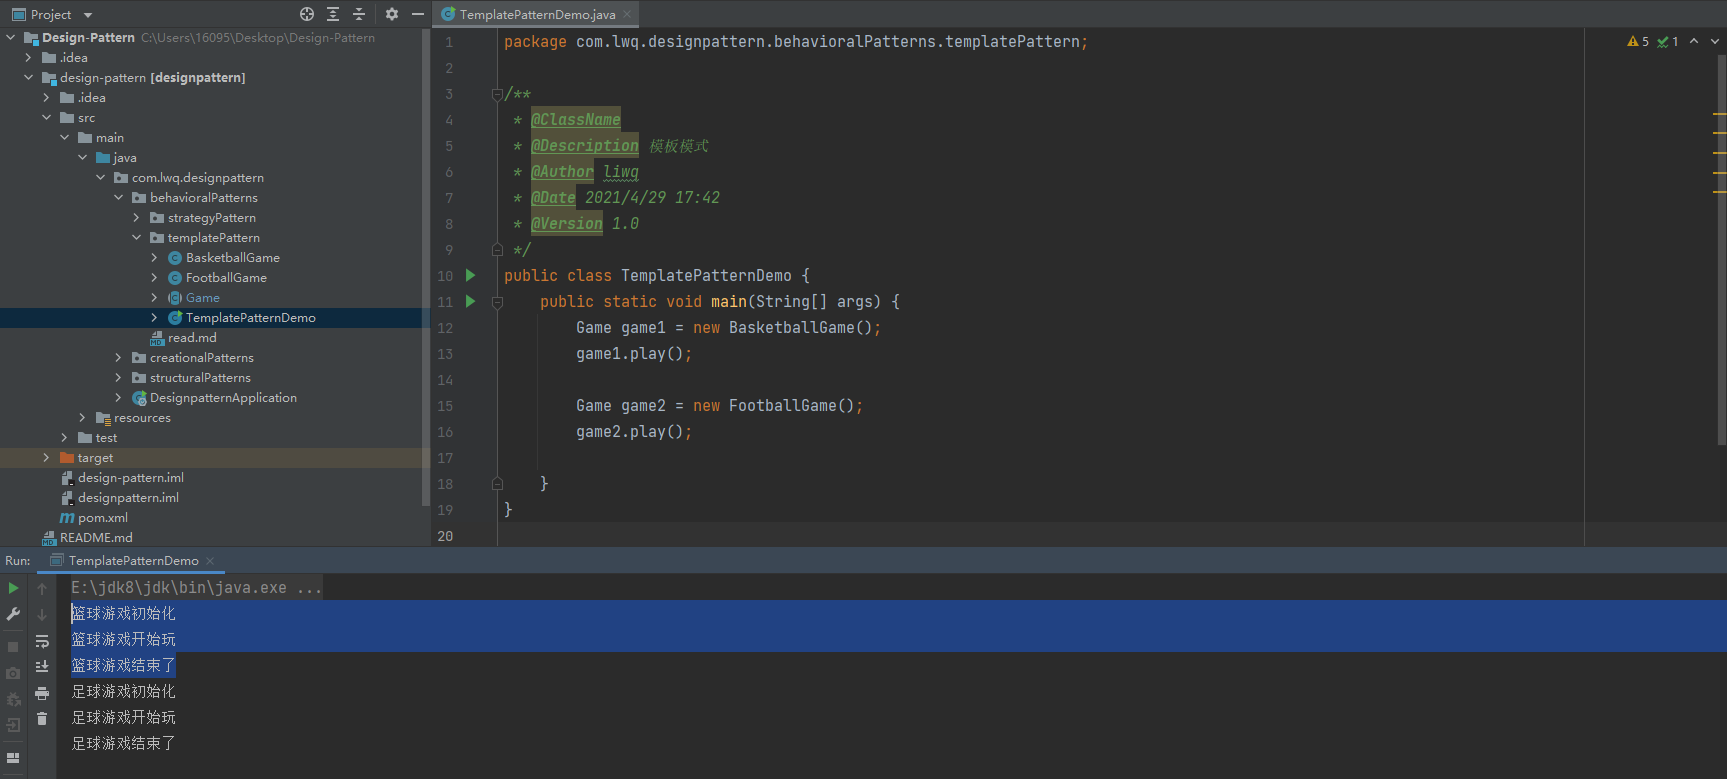Image resolution: width=1727 pixels, height=779 pixels.
Task: Click BasketballGame() in code line 12
Action: click(801, 327)
